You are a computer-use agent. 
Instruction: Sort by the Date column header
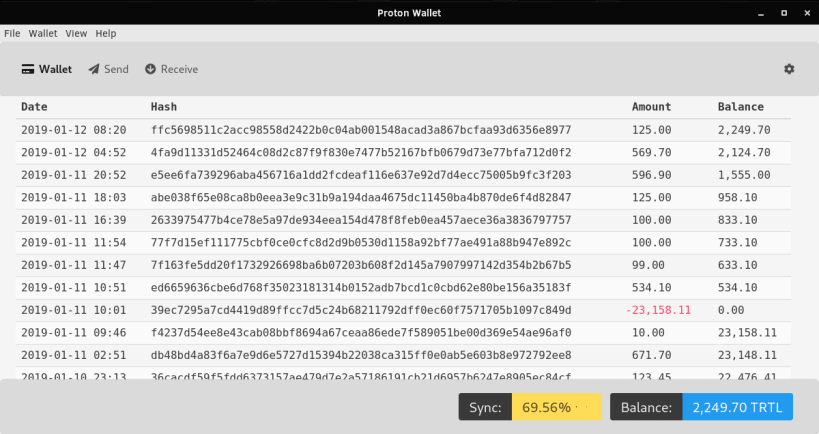34,107
